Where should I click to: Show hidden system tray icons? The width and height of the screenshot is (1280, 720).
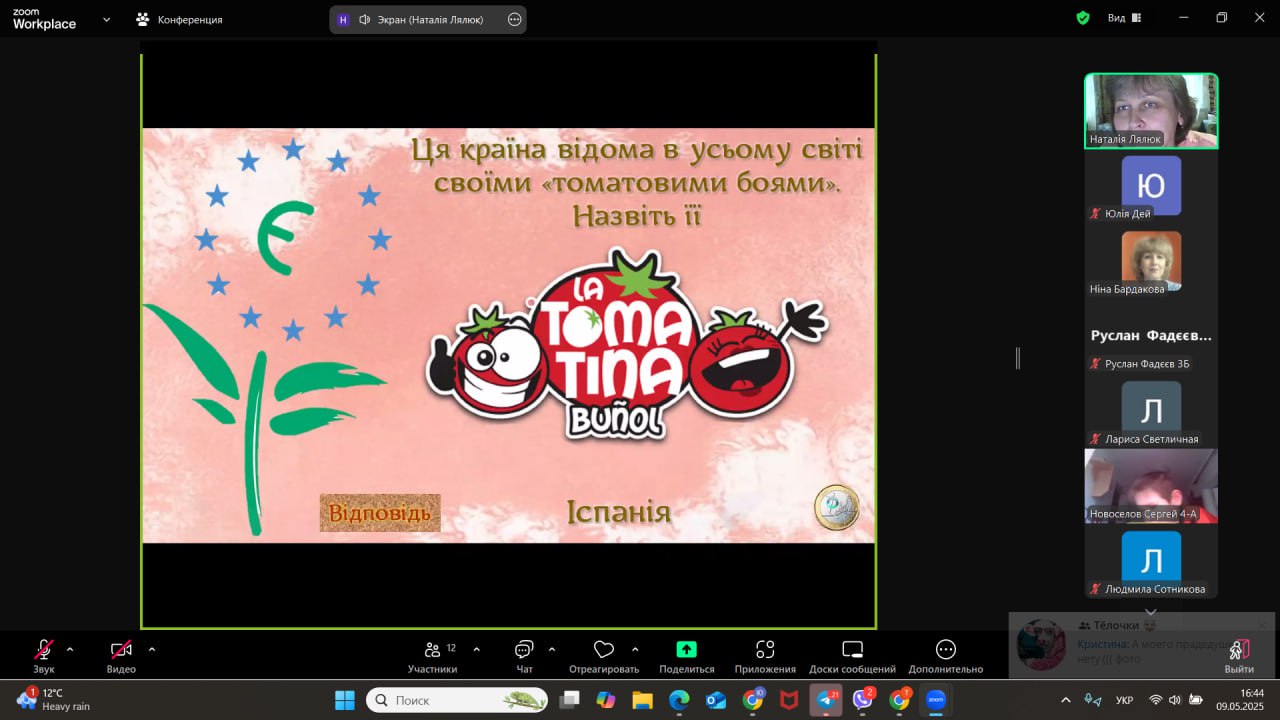point(1065,700)
